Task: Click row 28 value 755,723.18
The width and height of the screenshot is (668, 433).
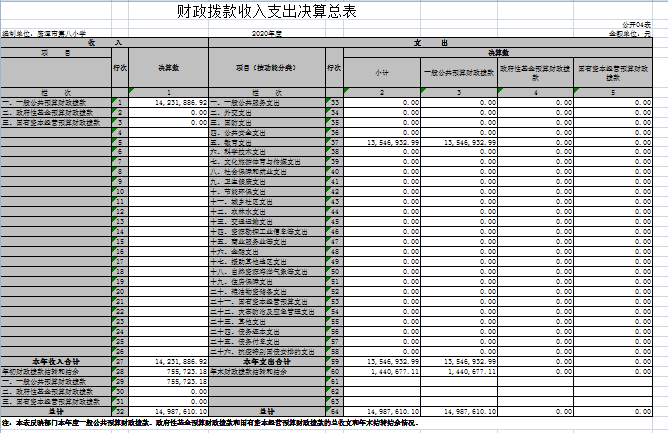Action: pos(169,372)
